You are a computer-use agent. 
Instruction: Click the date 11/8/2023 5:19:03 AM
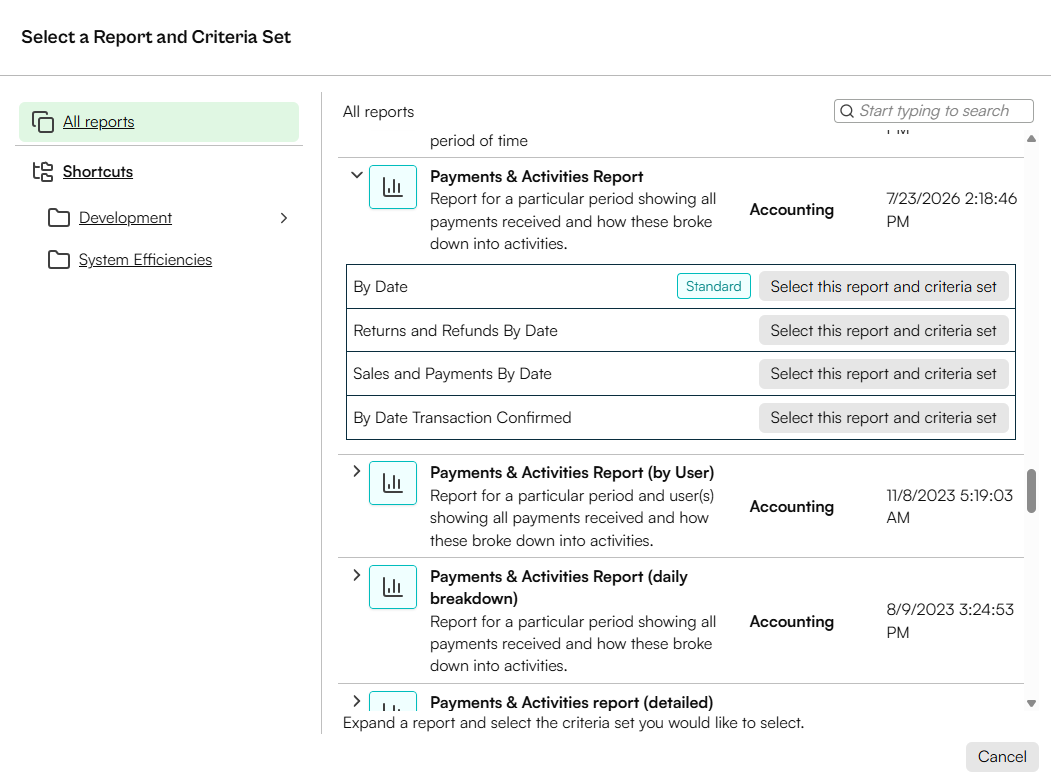click(949, 506)
